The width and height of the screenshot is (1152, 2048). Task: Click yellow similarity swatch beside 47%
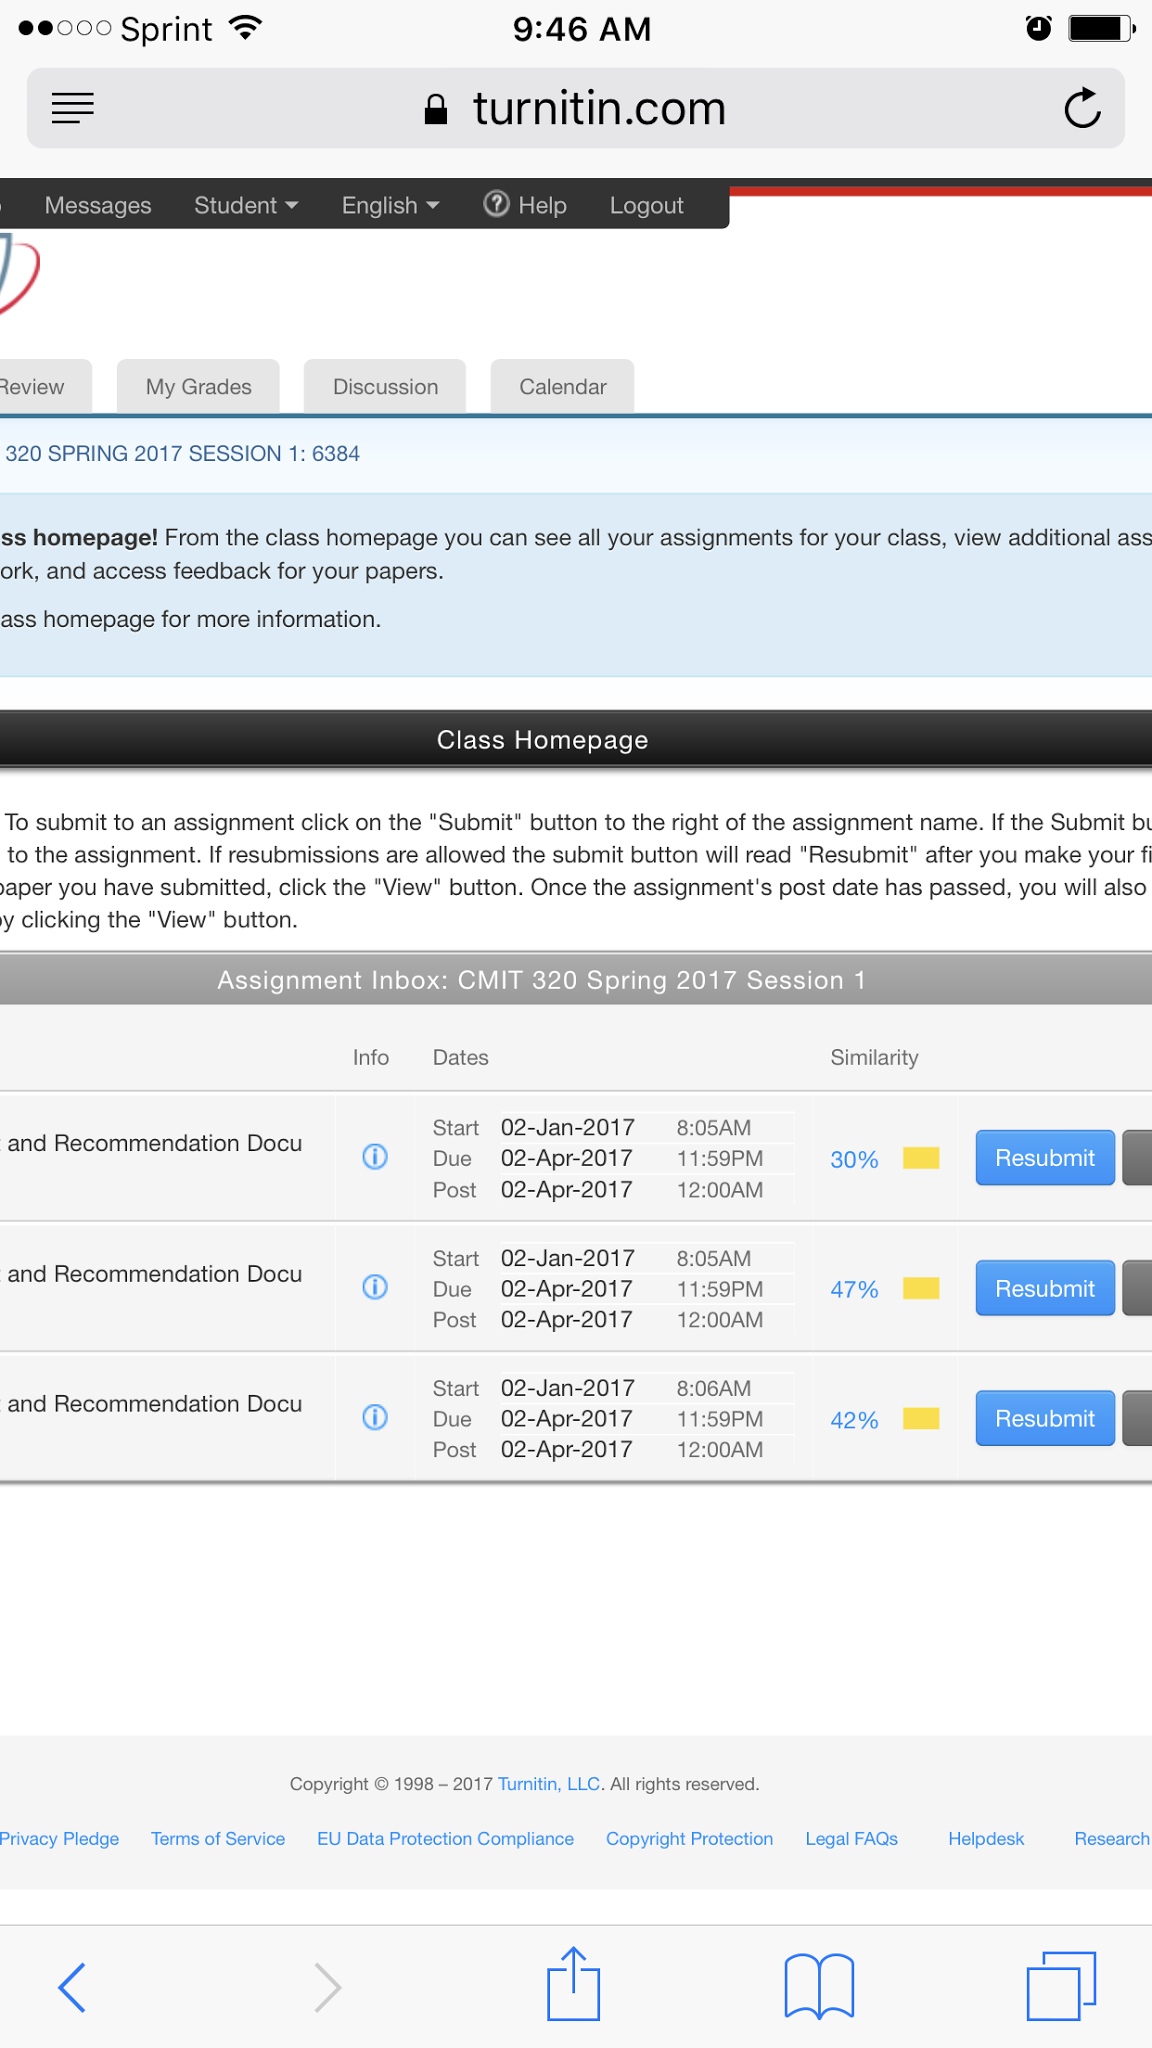click(x=921, y=1288)
